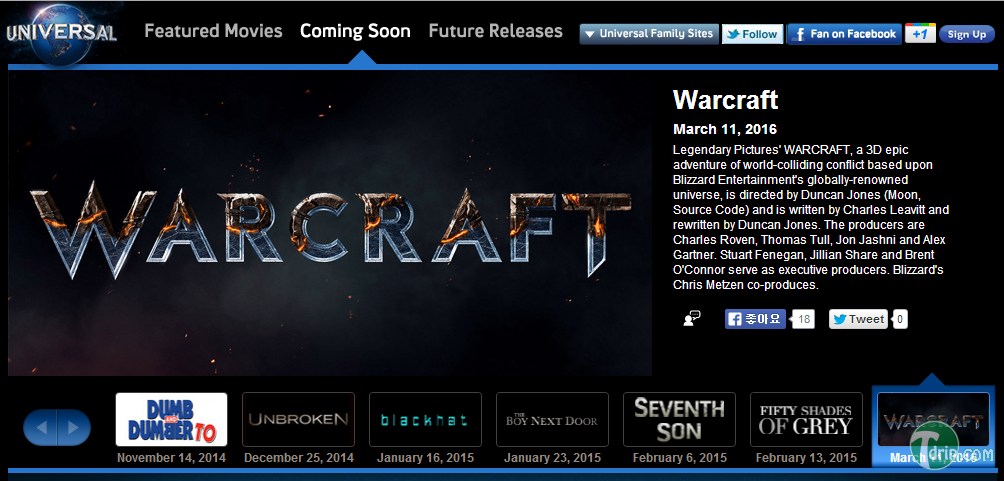Viewport: 1004px width, 481px height.
Task: Switch to Future Releases tab
Action: coord(496,31)
